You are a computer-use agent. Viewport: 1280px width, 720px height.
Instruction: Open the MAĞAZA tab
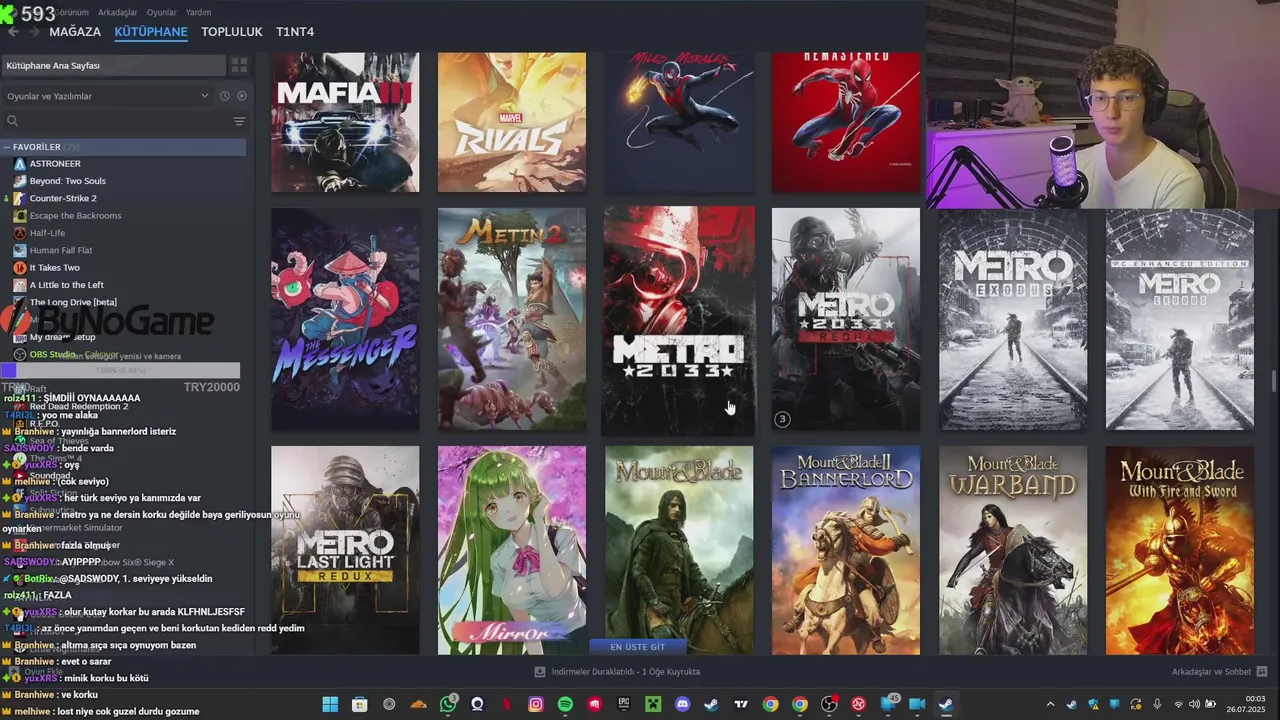[75, 32]
